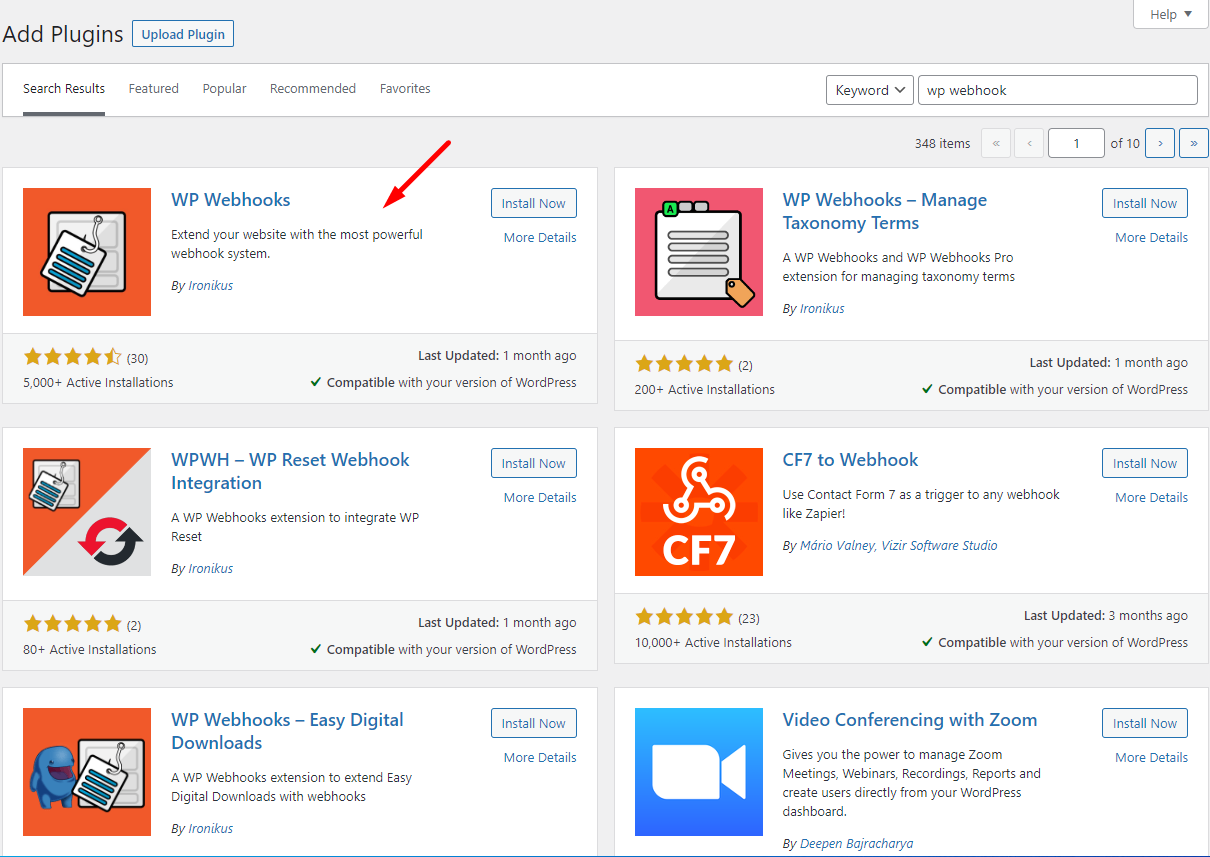Select the CF7 to Webhook icon
Screen dimensions: 1210x857
[x=699, y=512]
